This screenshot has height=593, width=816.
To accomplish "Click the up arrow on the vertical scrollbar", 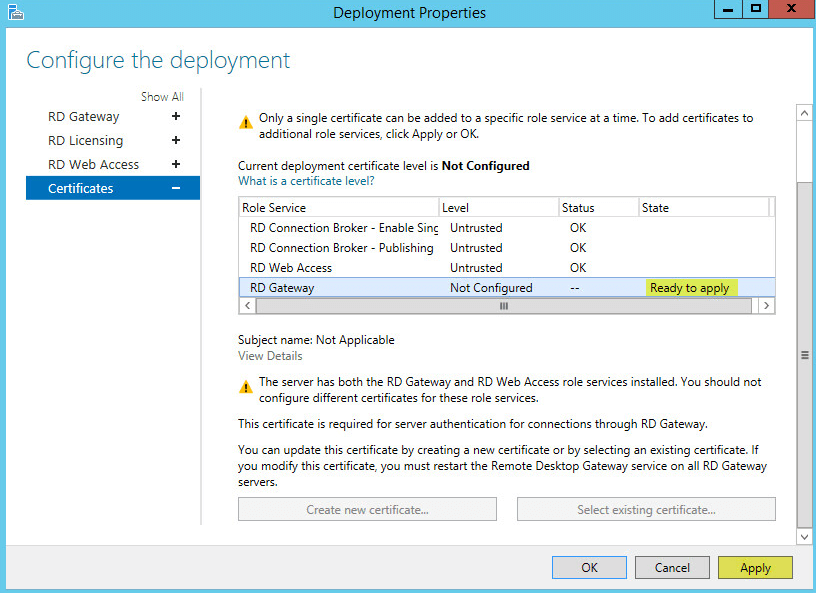I will point(804,112).
